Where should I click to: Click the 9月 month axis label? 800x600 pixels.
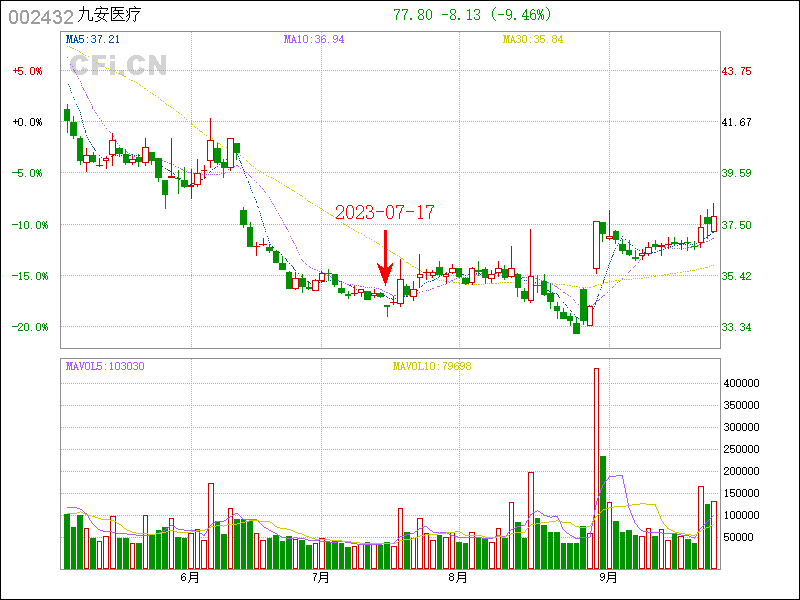pos(607,578)
